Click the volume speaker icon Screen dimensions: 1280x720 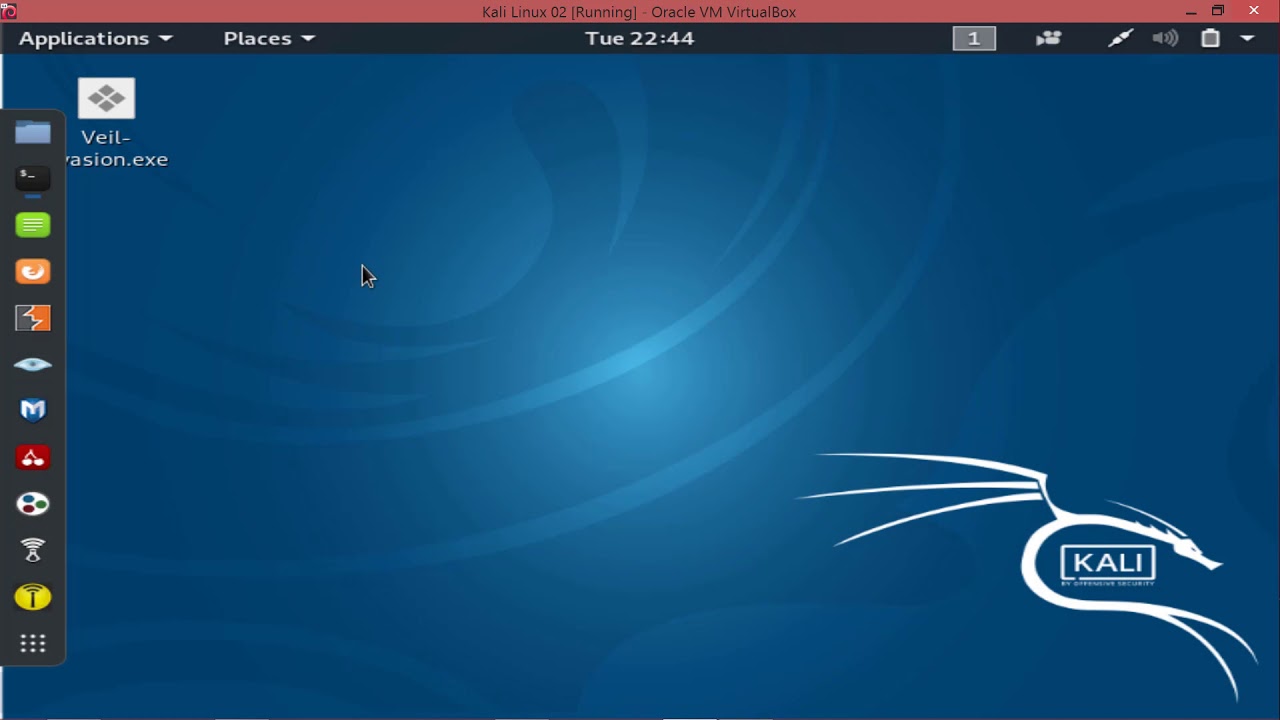pos(1165,38)
